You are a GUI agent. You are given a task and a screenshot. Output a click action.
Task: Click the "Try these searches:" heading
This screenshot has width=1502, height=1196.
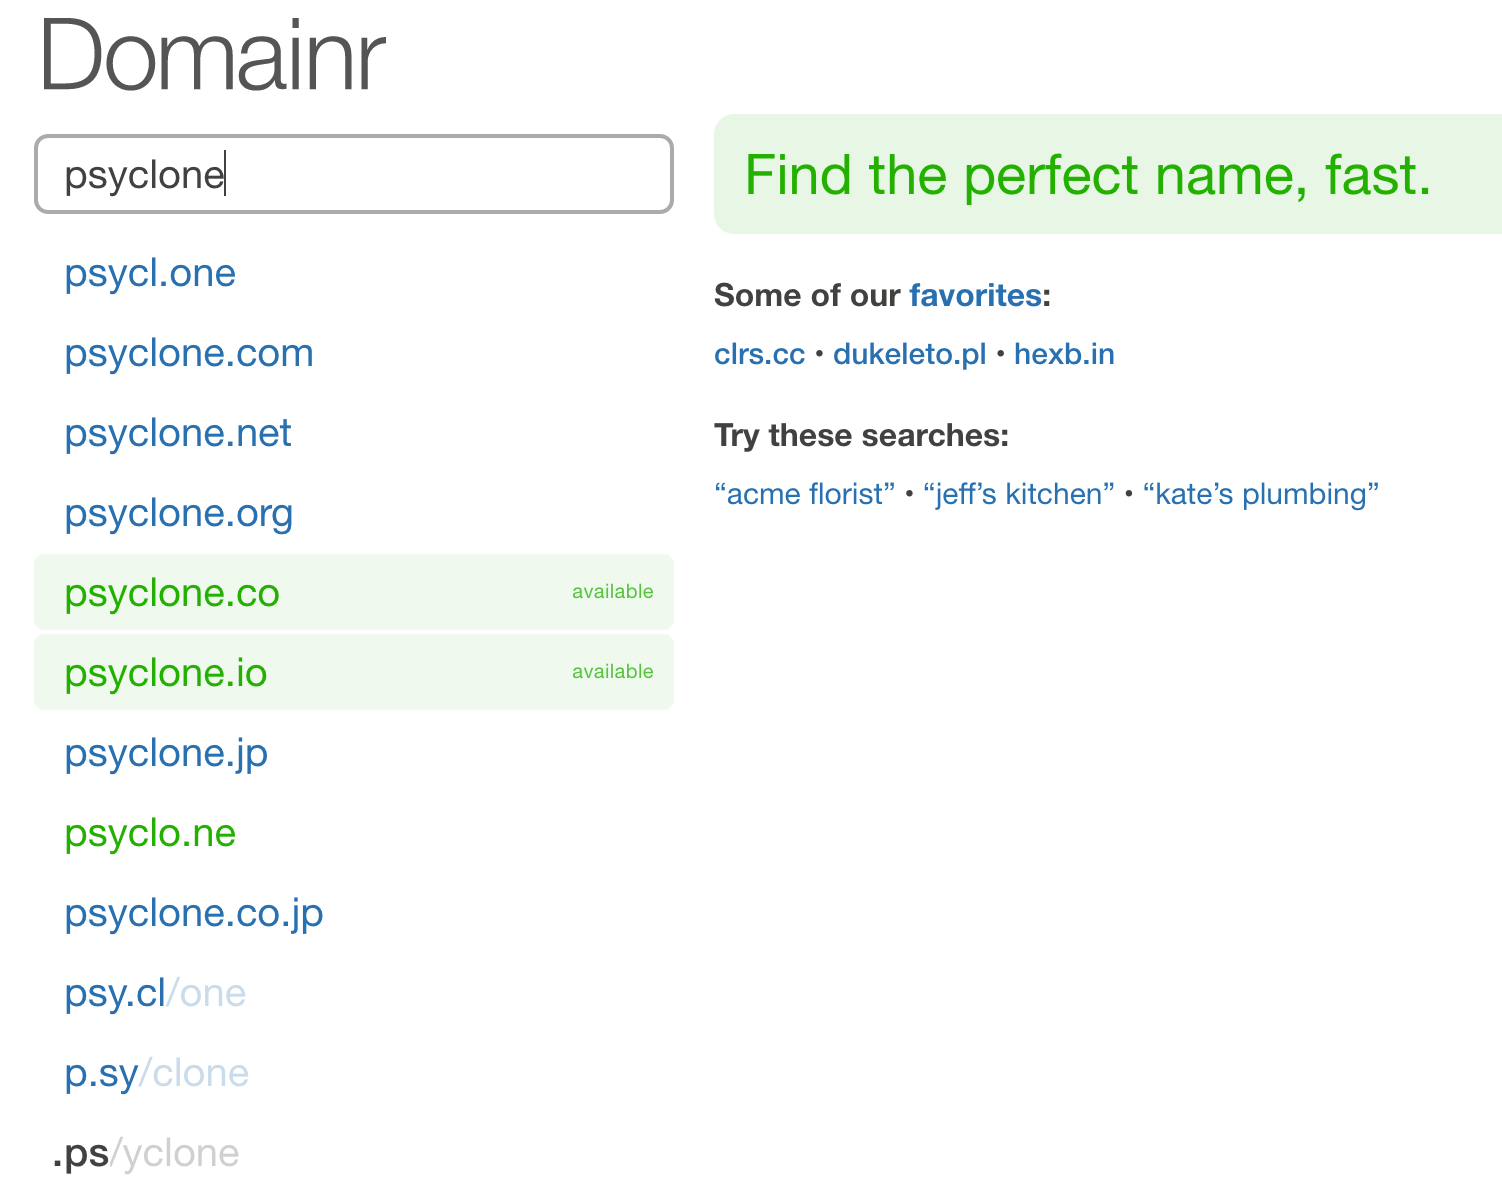pos(862,435)
